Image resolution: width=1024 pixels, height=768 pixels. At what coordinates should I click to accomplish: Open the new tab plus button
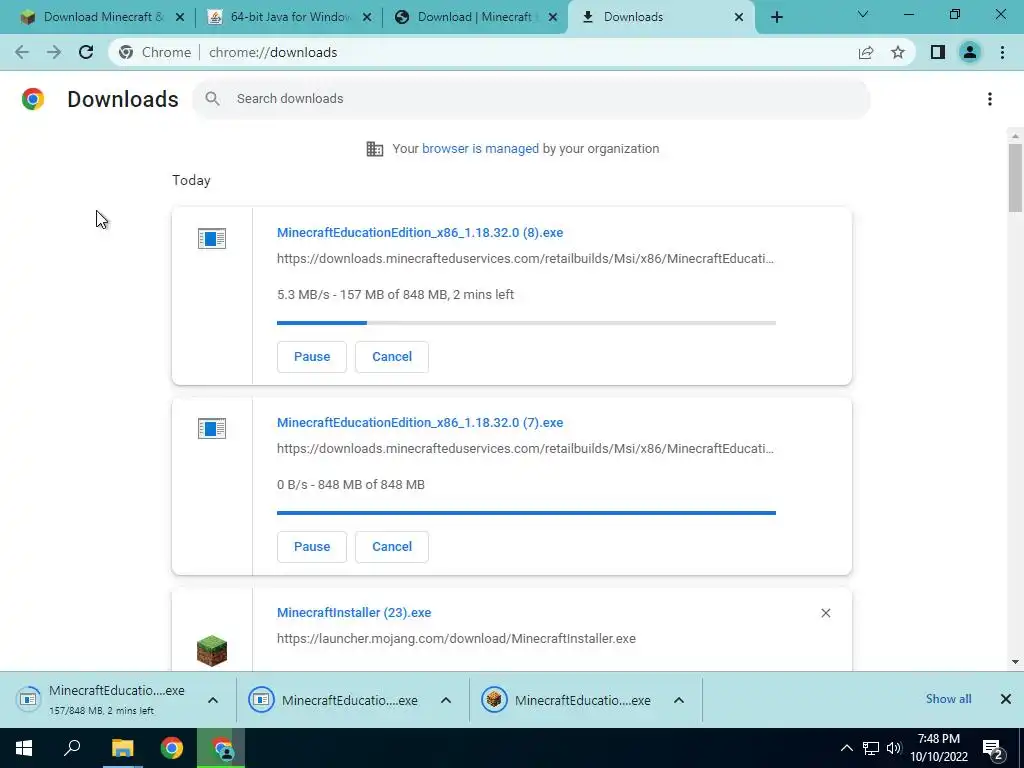click(776, 17)
